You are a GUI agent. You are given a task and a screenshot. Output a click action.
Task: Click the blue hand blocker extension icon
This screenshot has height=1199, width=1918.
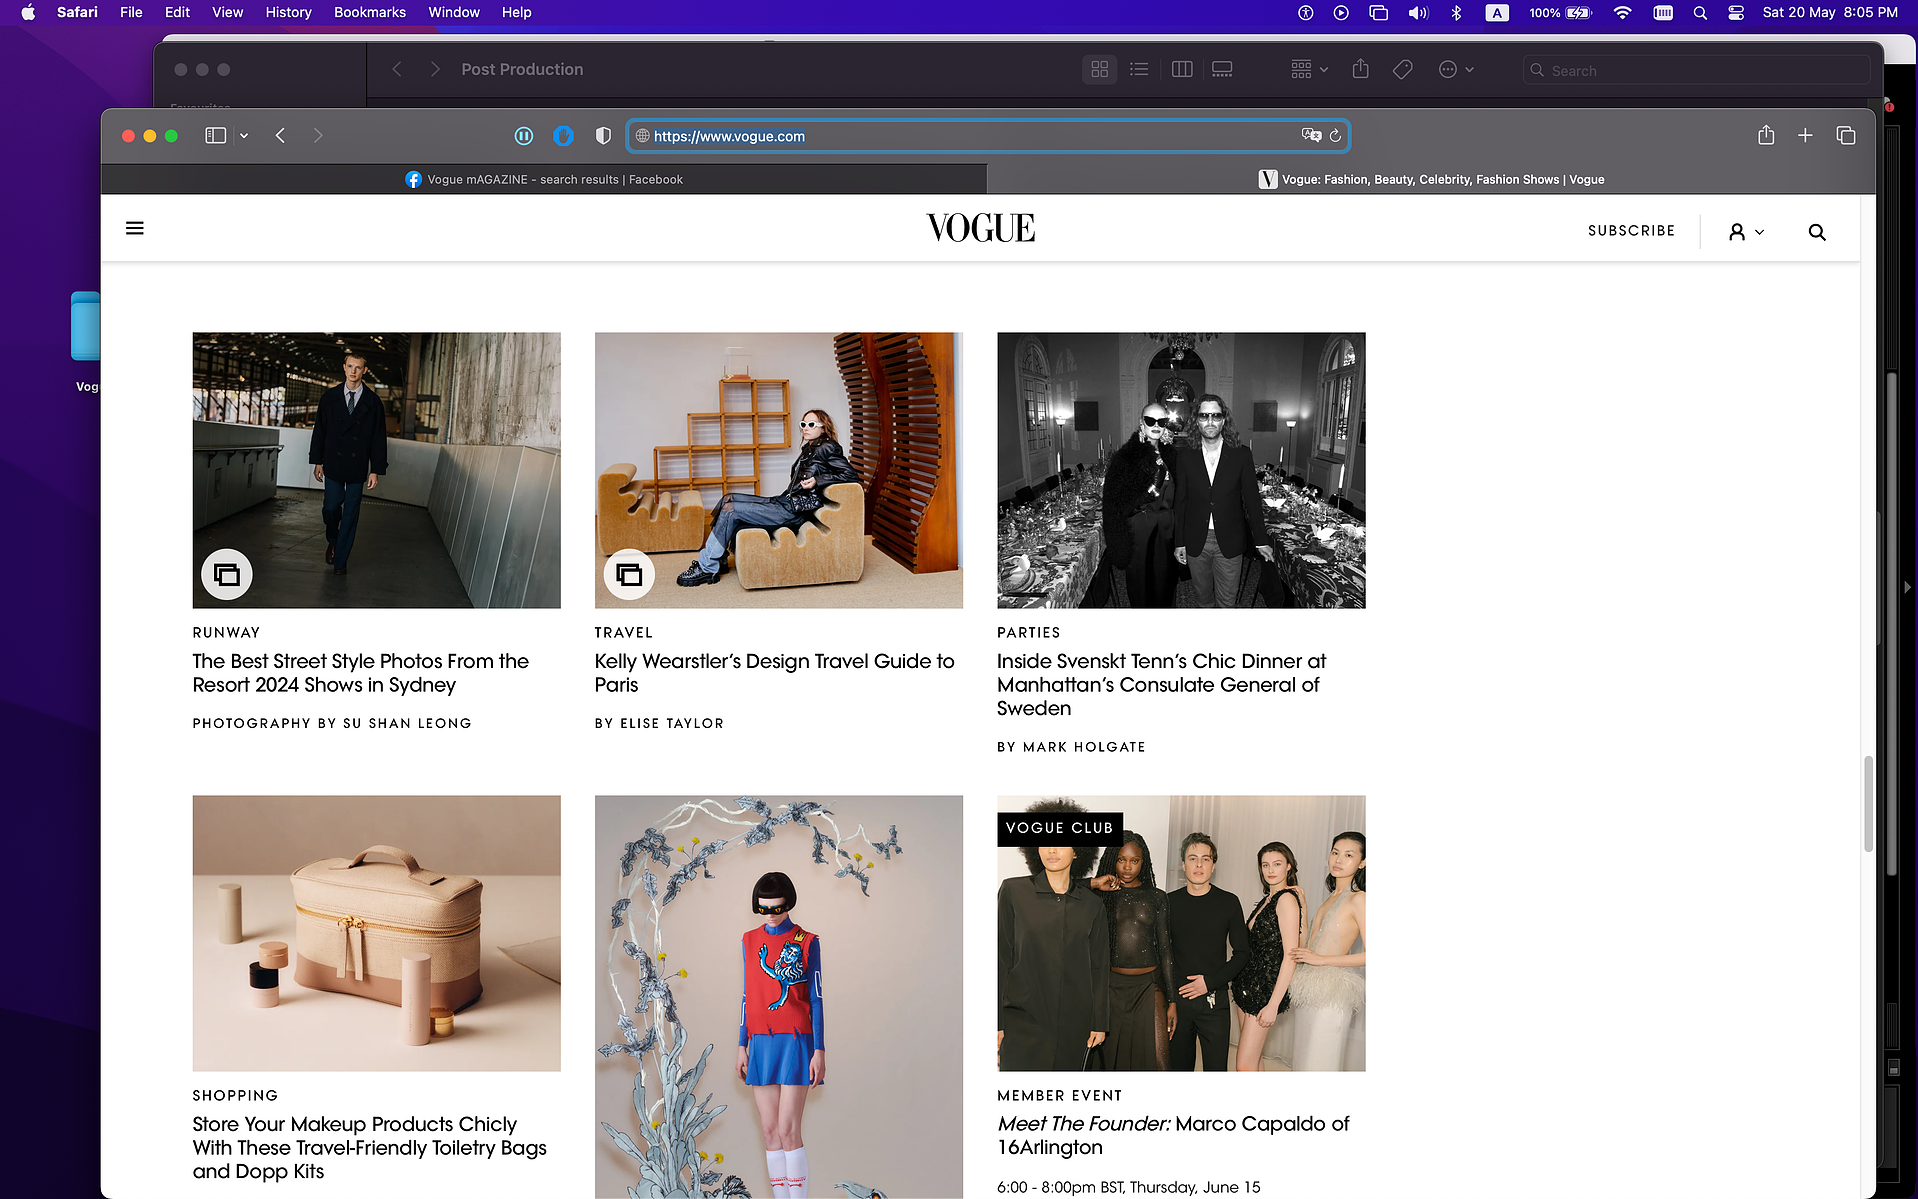pos(563,136)
